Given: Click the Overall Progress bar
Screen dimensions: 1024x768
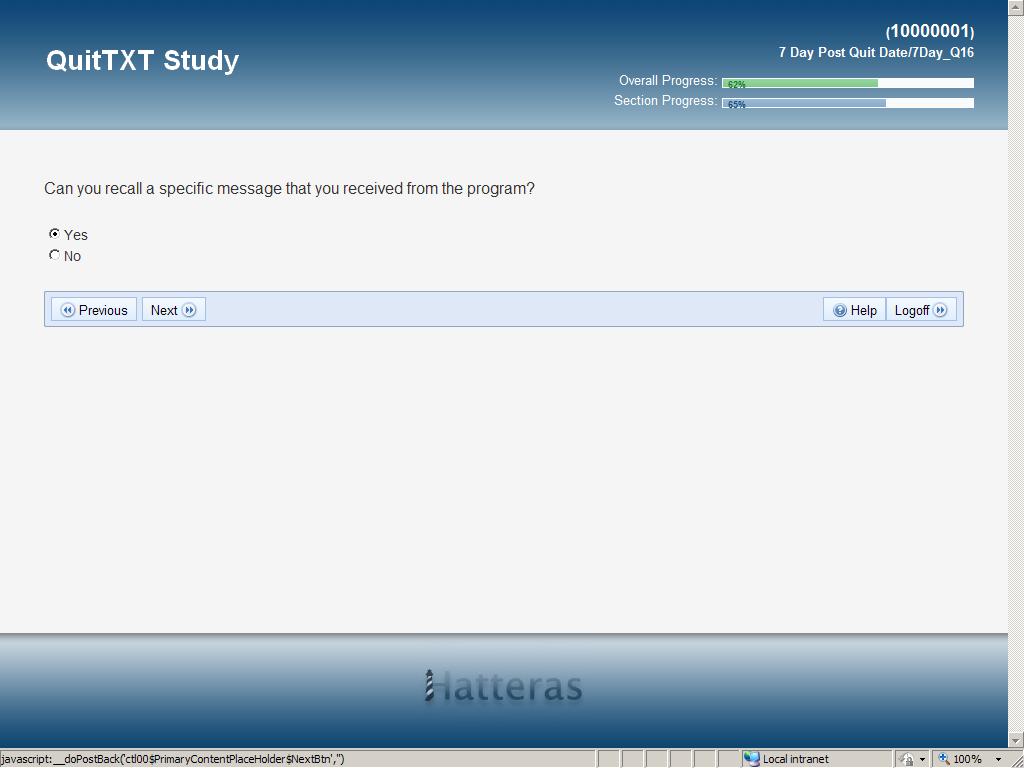Looking at the screenshot, I should point(848,83).
